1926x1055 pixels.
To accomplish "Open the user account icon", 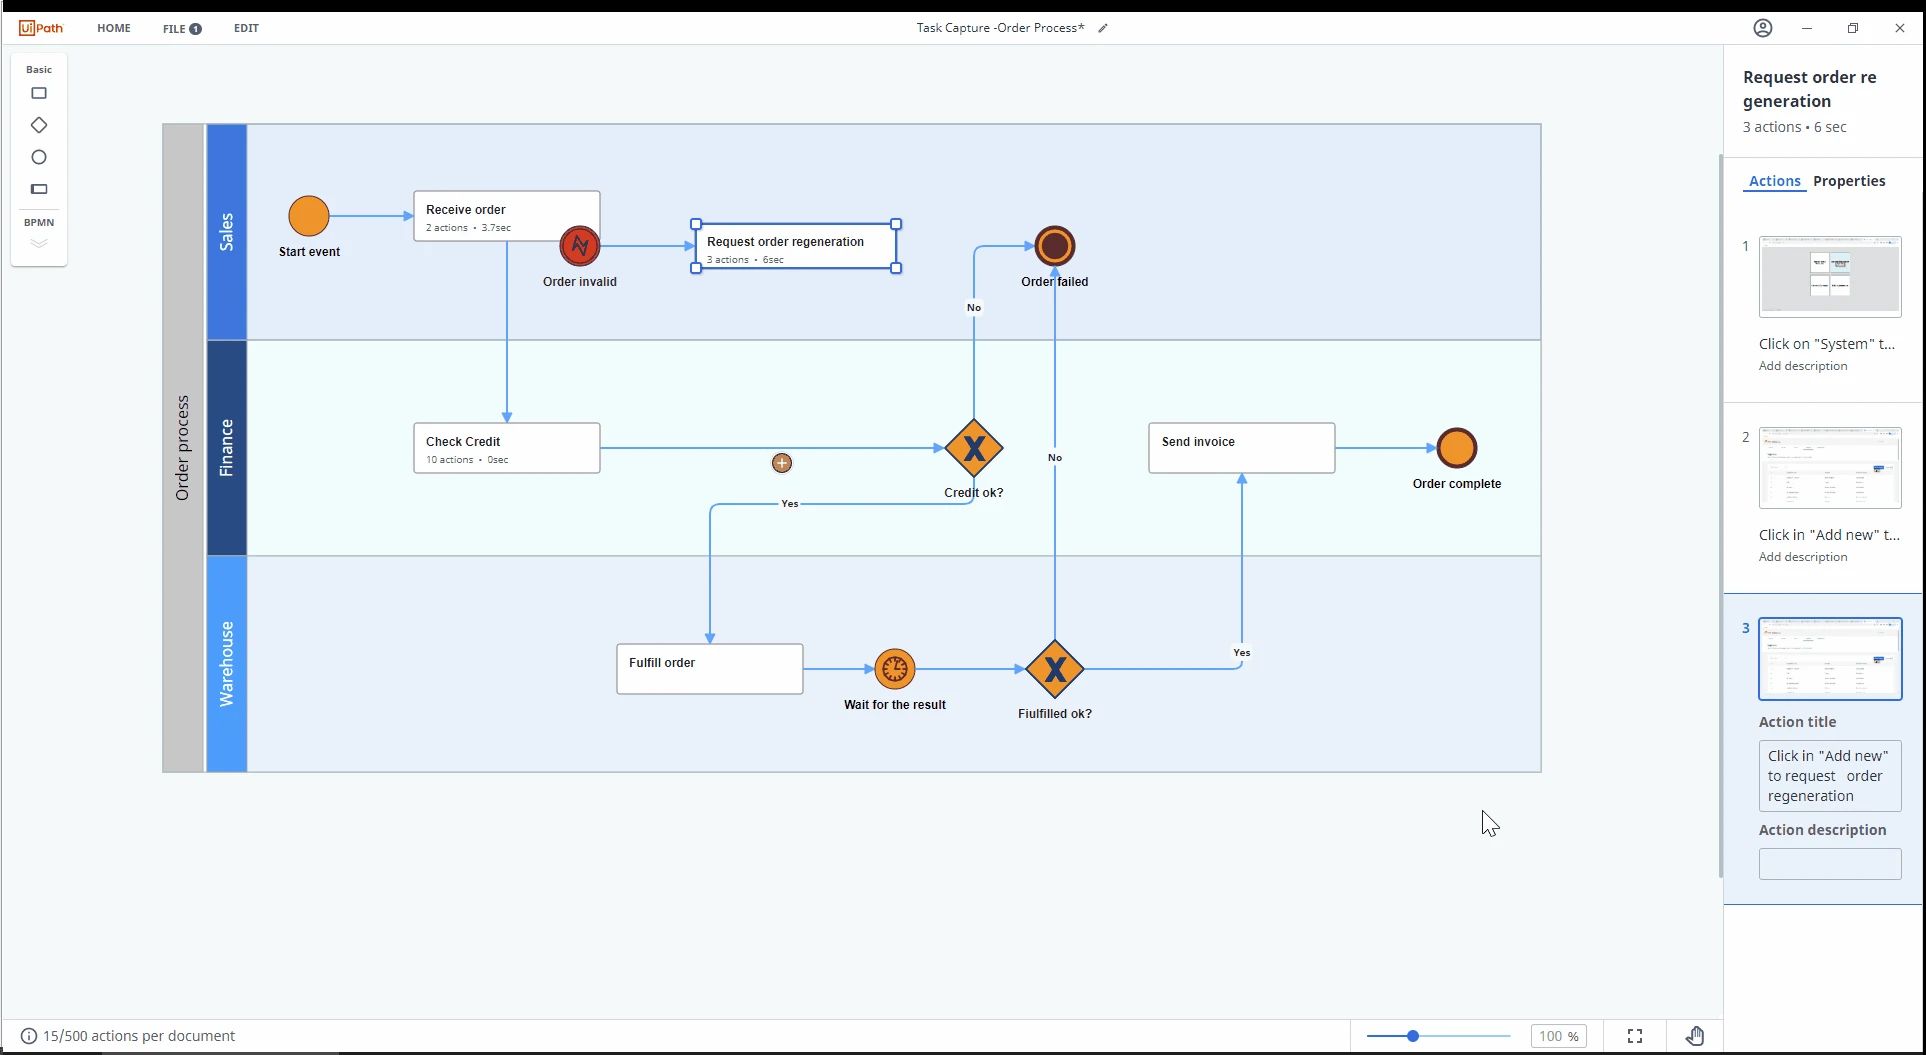I will pos(1763,28).
